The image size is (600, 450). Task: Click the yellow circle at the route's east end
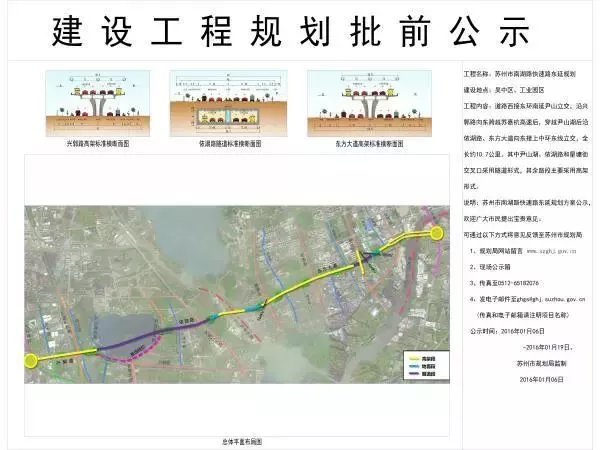pyautogui.click(x=437, y=233)
